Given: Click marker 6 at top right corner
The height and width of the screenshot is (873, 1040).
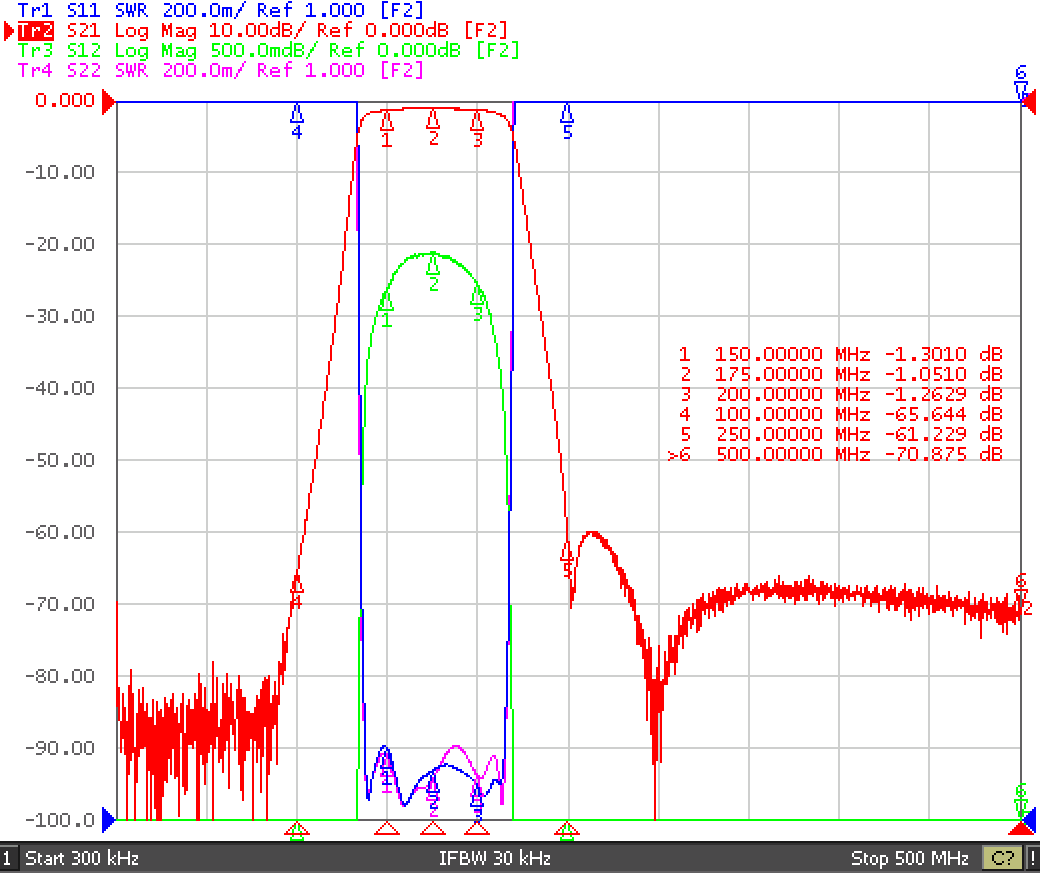Looking at the screenshot, I should (x=1021, y=82).
